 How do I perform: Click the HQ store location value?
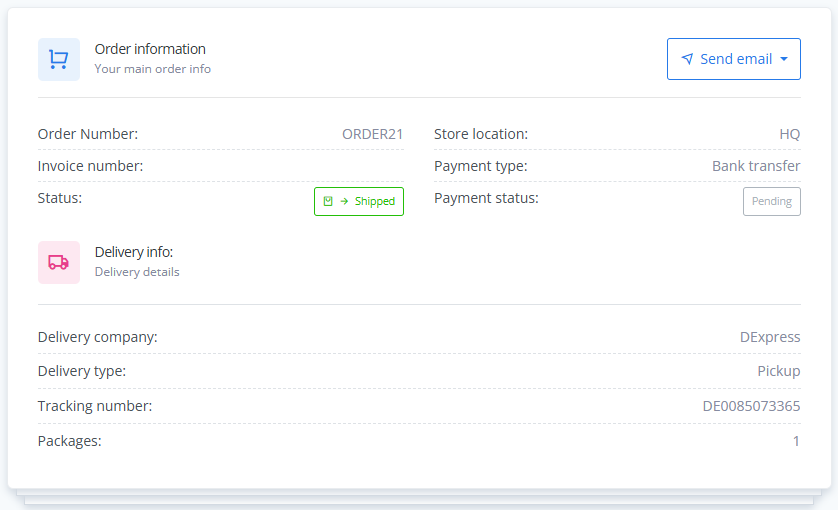(x=790, y=134)
